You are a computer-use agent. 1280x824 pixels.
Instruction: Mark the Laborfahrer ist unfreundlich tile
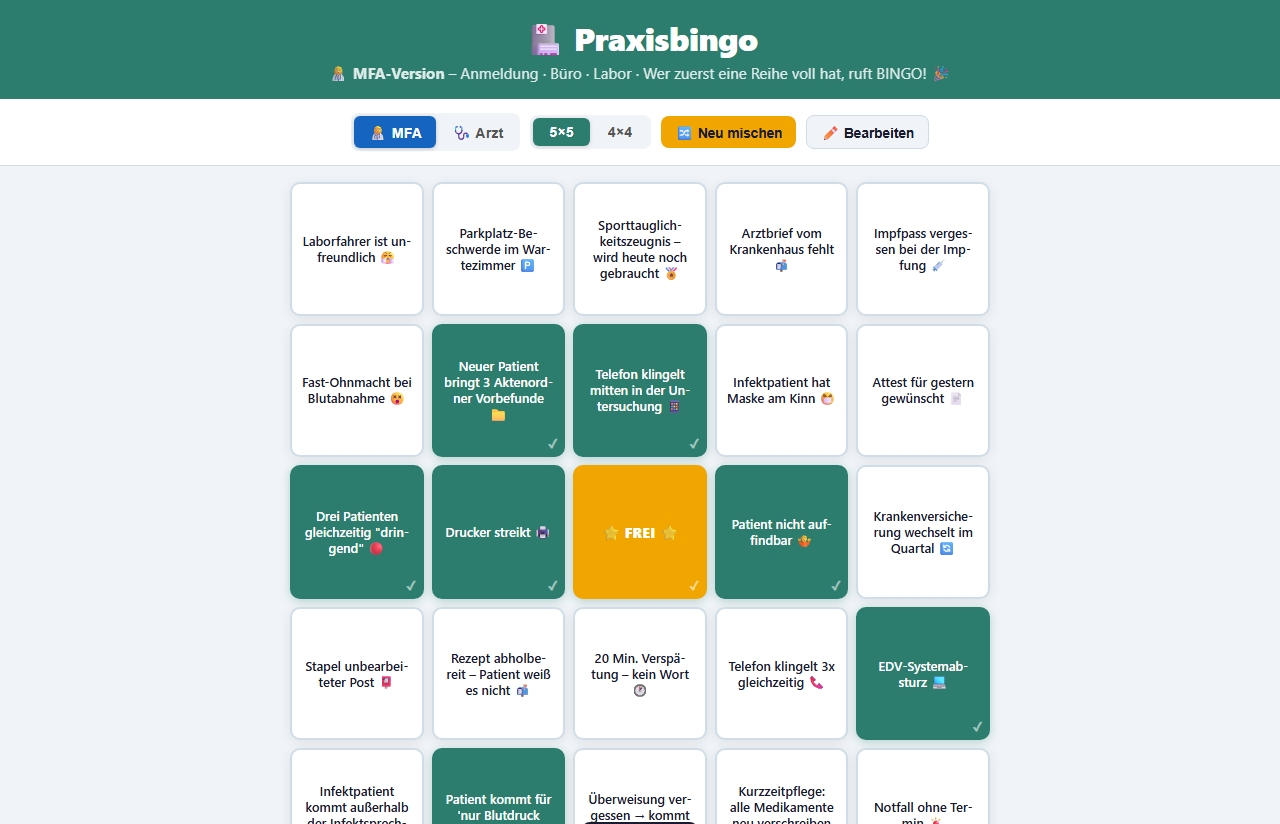[357, 249]
